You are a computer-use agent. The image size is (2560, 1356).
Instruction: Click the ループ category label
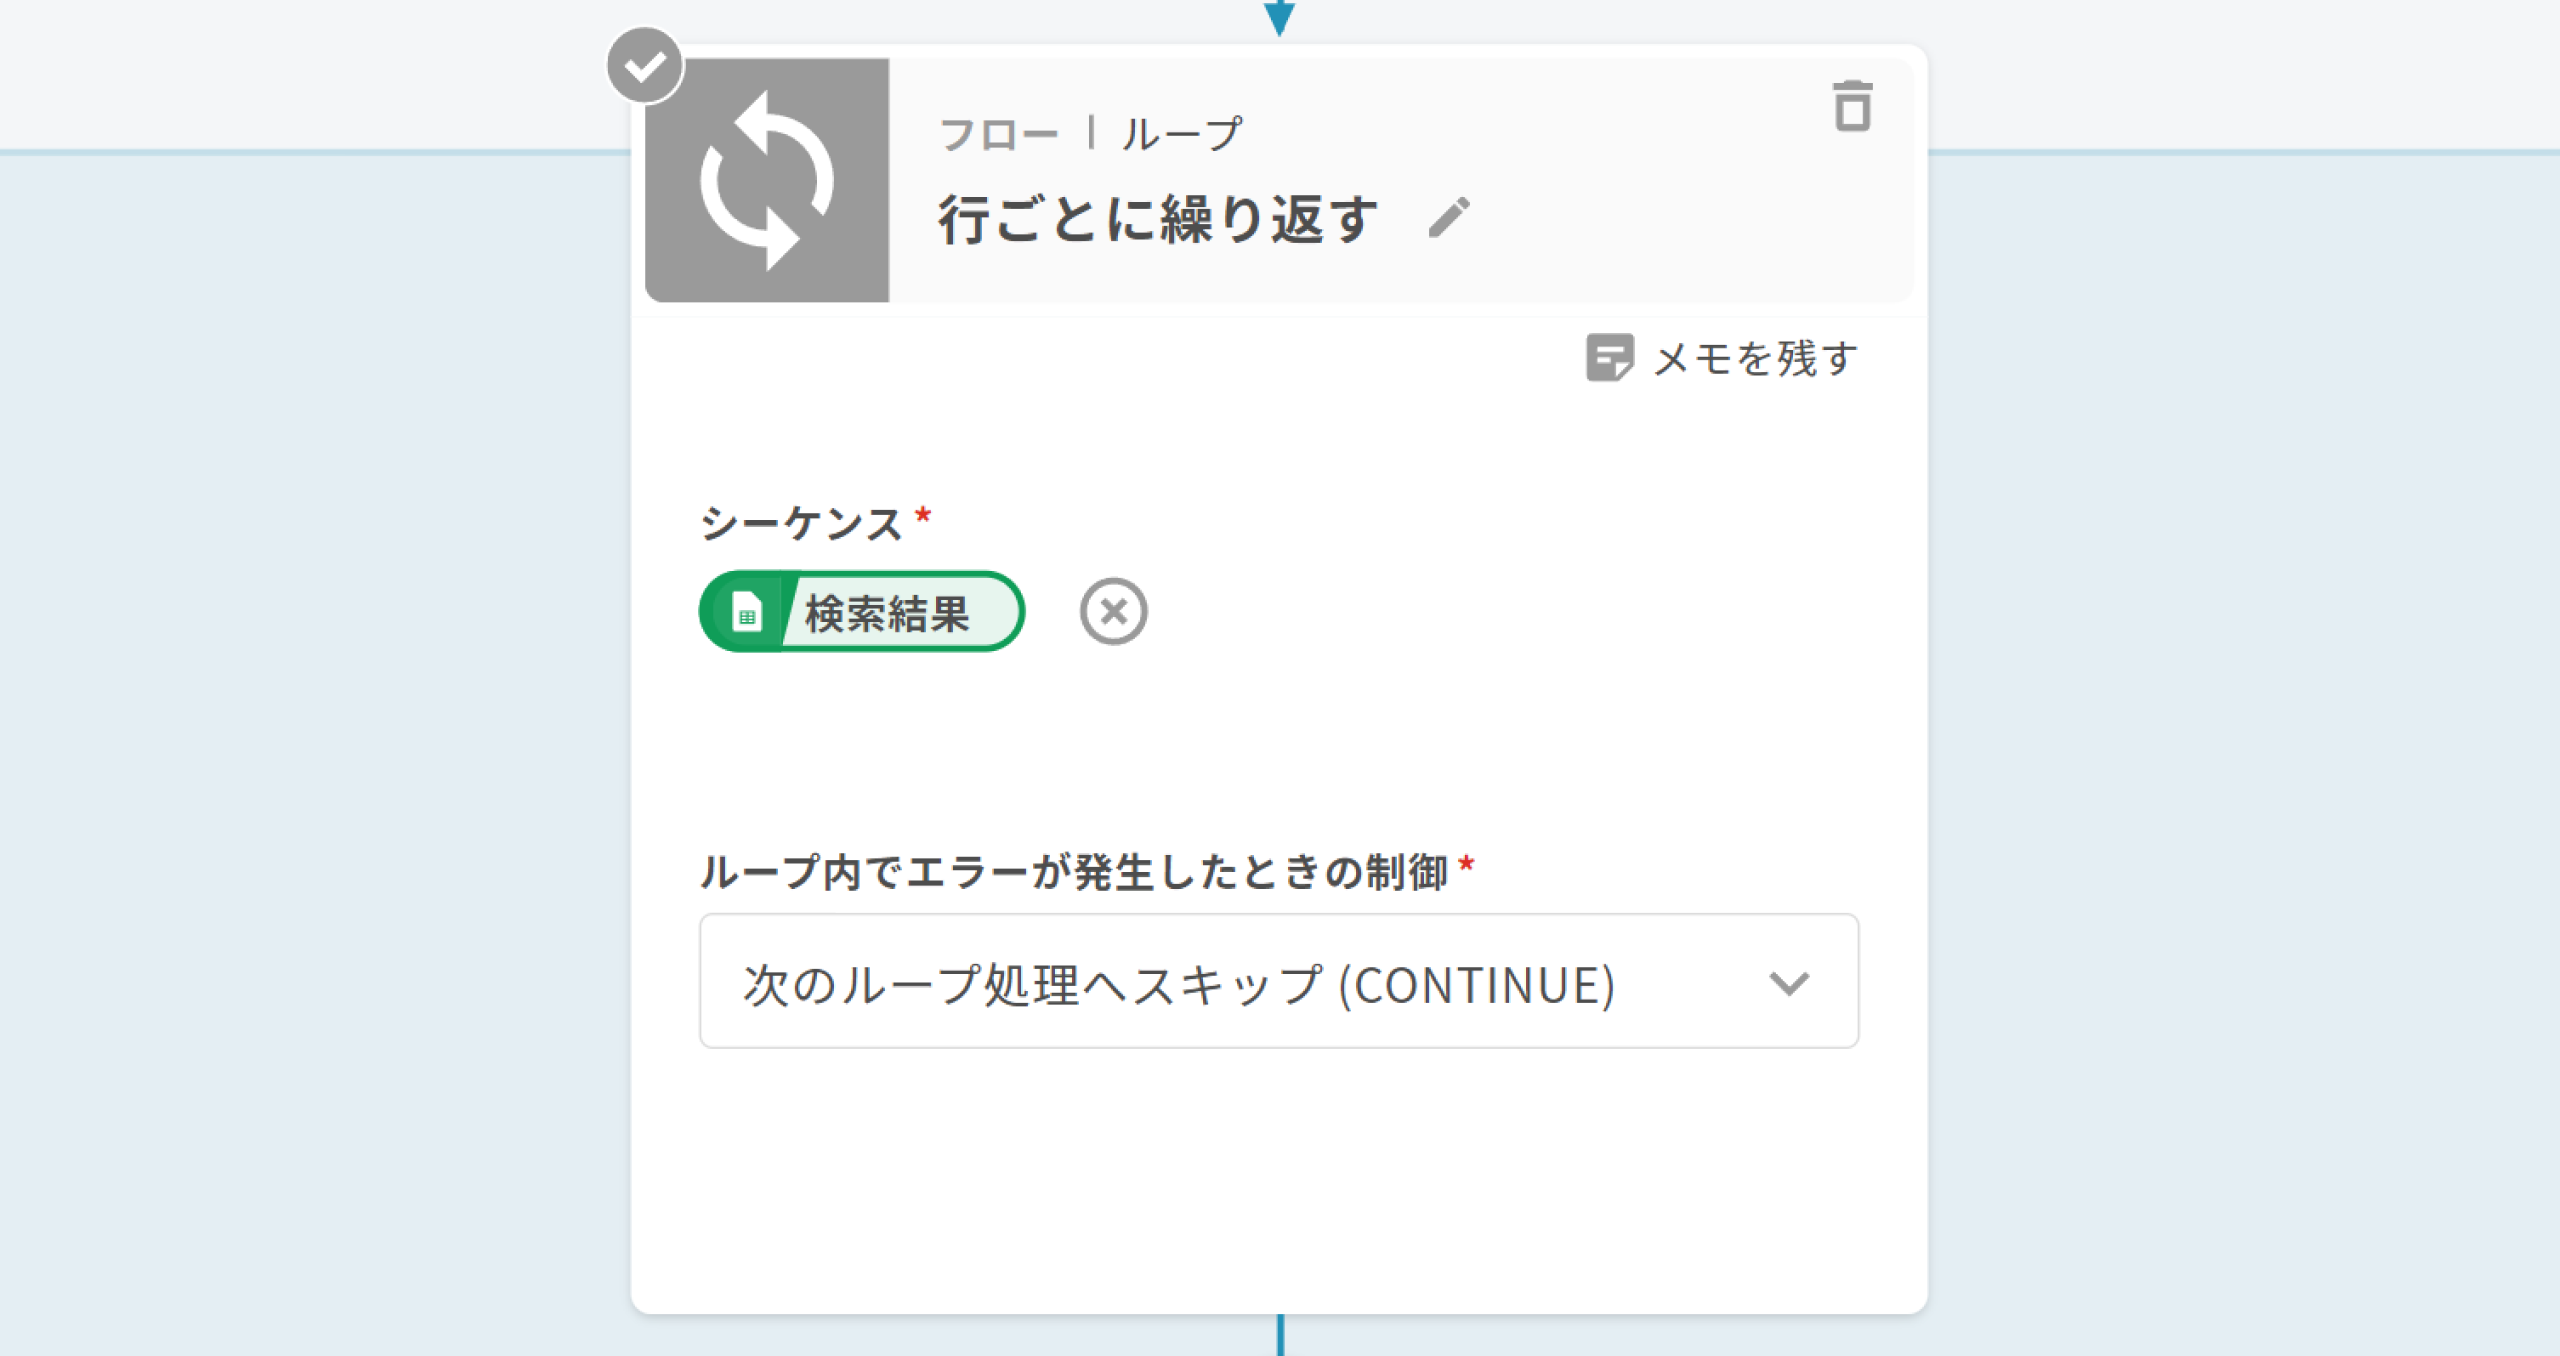click(x=1181, y=134)
